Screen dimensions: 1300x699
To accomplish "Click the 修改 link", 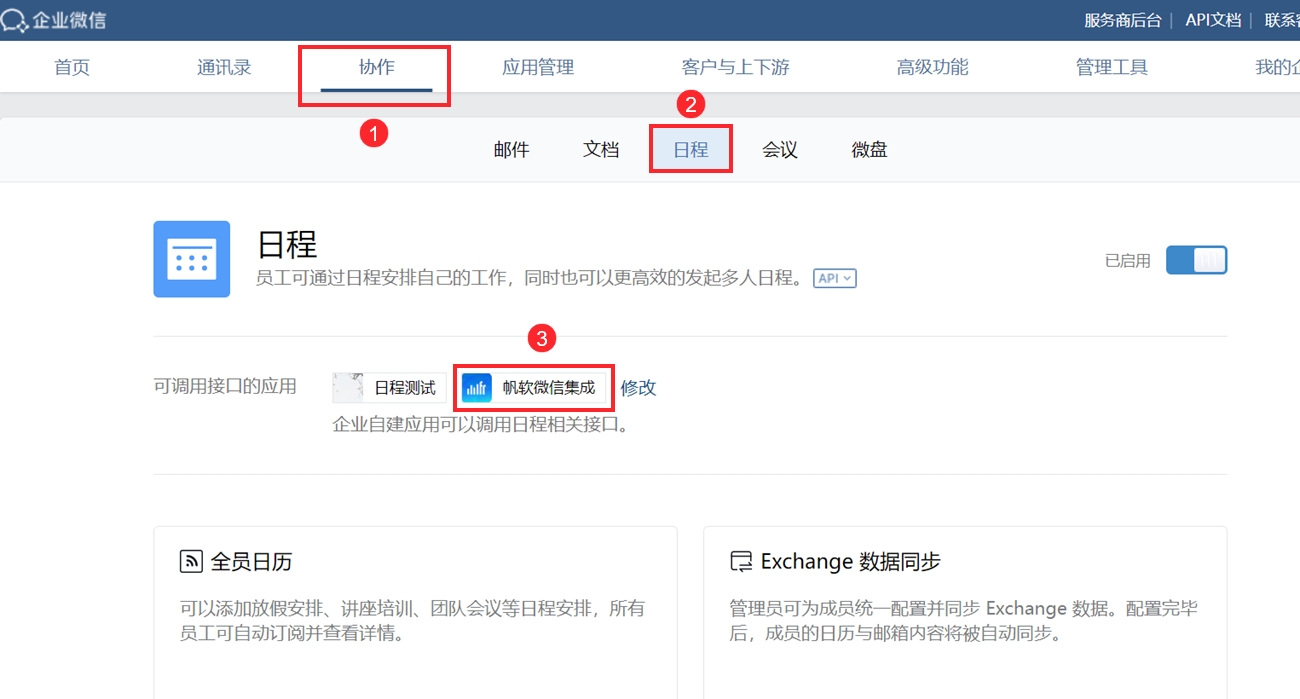I will (x=639, y=388).
